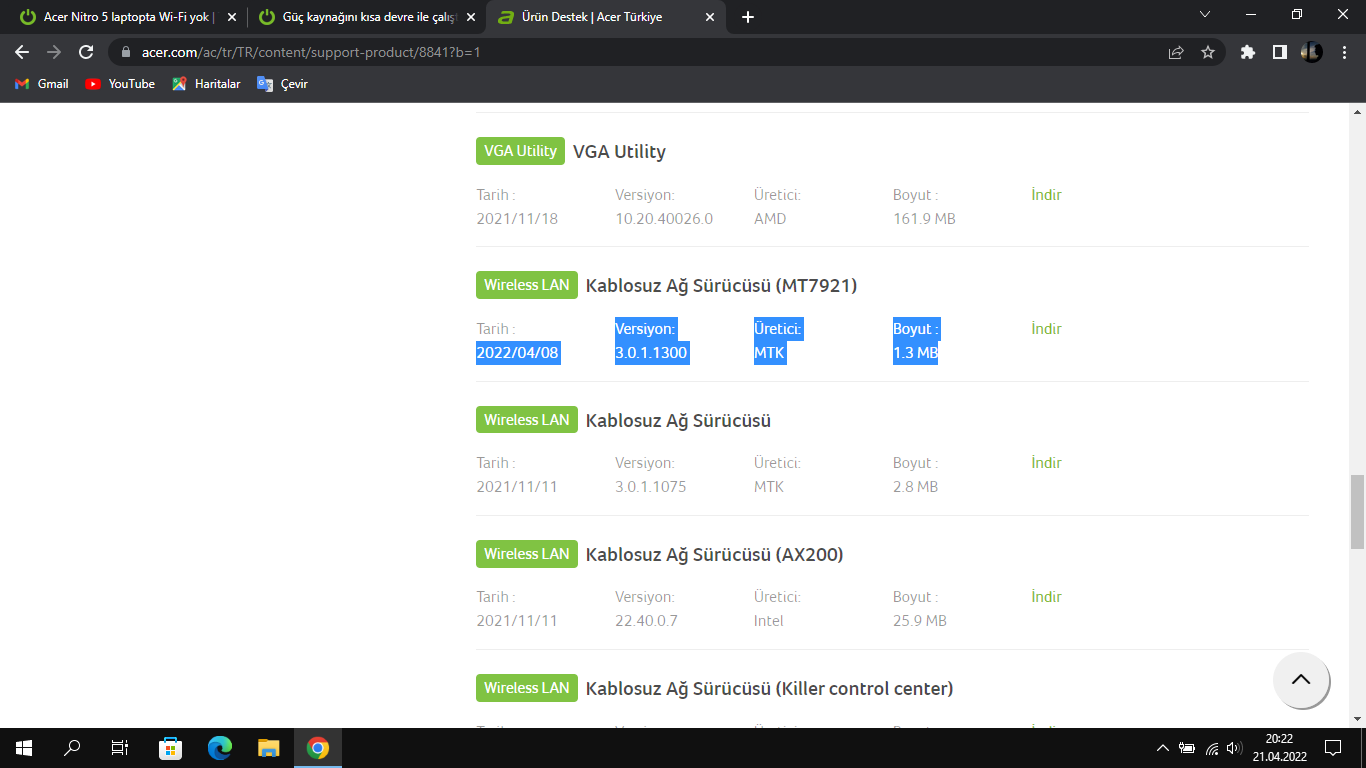Screen dimensions: 1366x768
Task: Click the Kablosuz Ağ Sürücüsü (MT7921) title
Action: click(x=721, y=286)
